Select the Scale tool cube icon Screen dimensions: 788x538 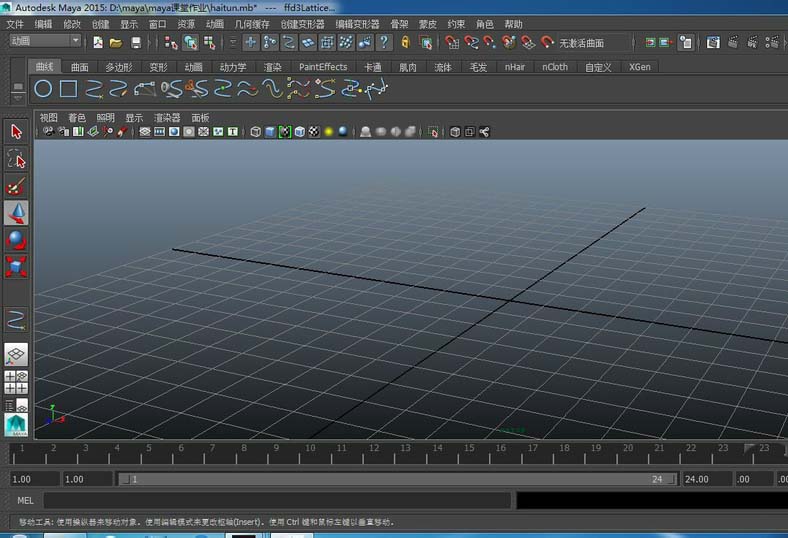[16, 266]
